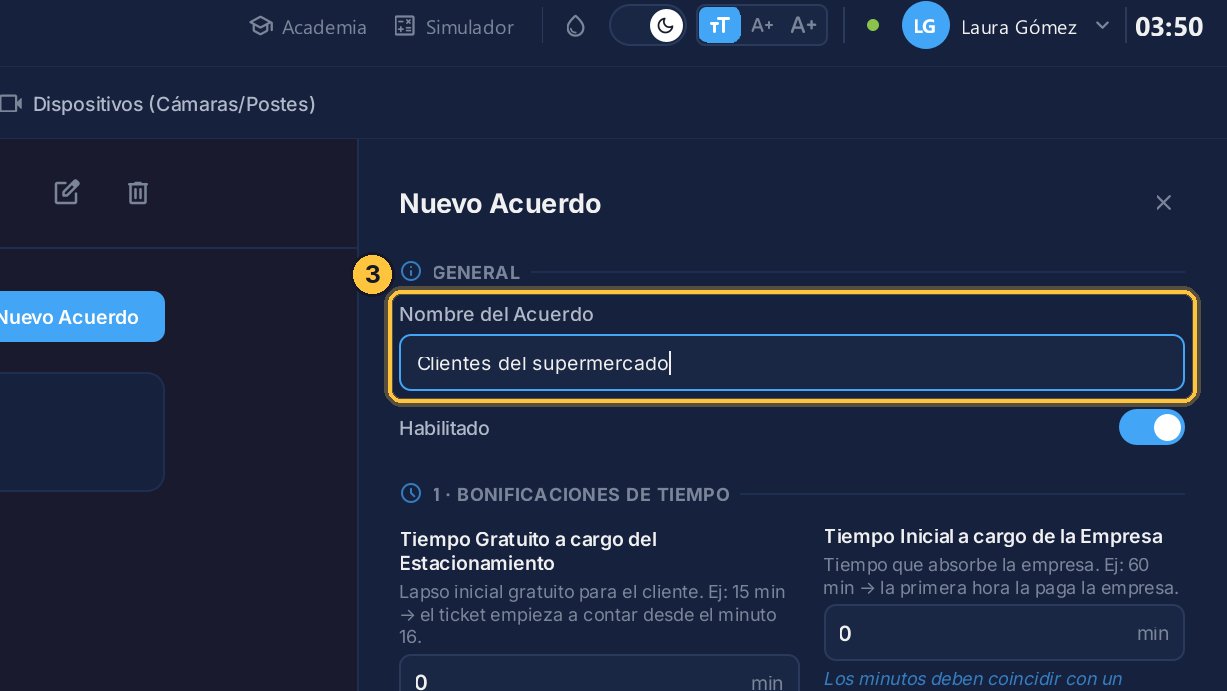The height and width of the screenshot is (691, 1227).
Task: Click the Tiempo Gratuito minutes input
Action: coord(599,673)
